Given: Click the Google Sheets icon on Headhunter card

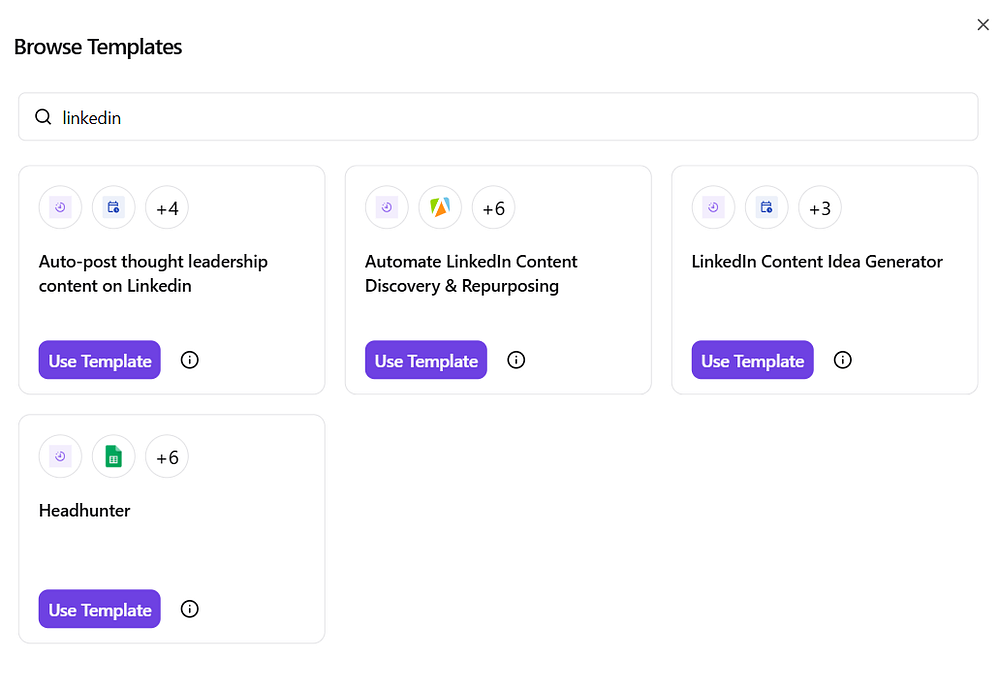Looking at the screenshot, I should [x=114, y=457].
